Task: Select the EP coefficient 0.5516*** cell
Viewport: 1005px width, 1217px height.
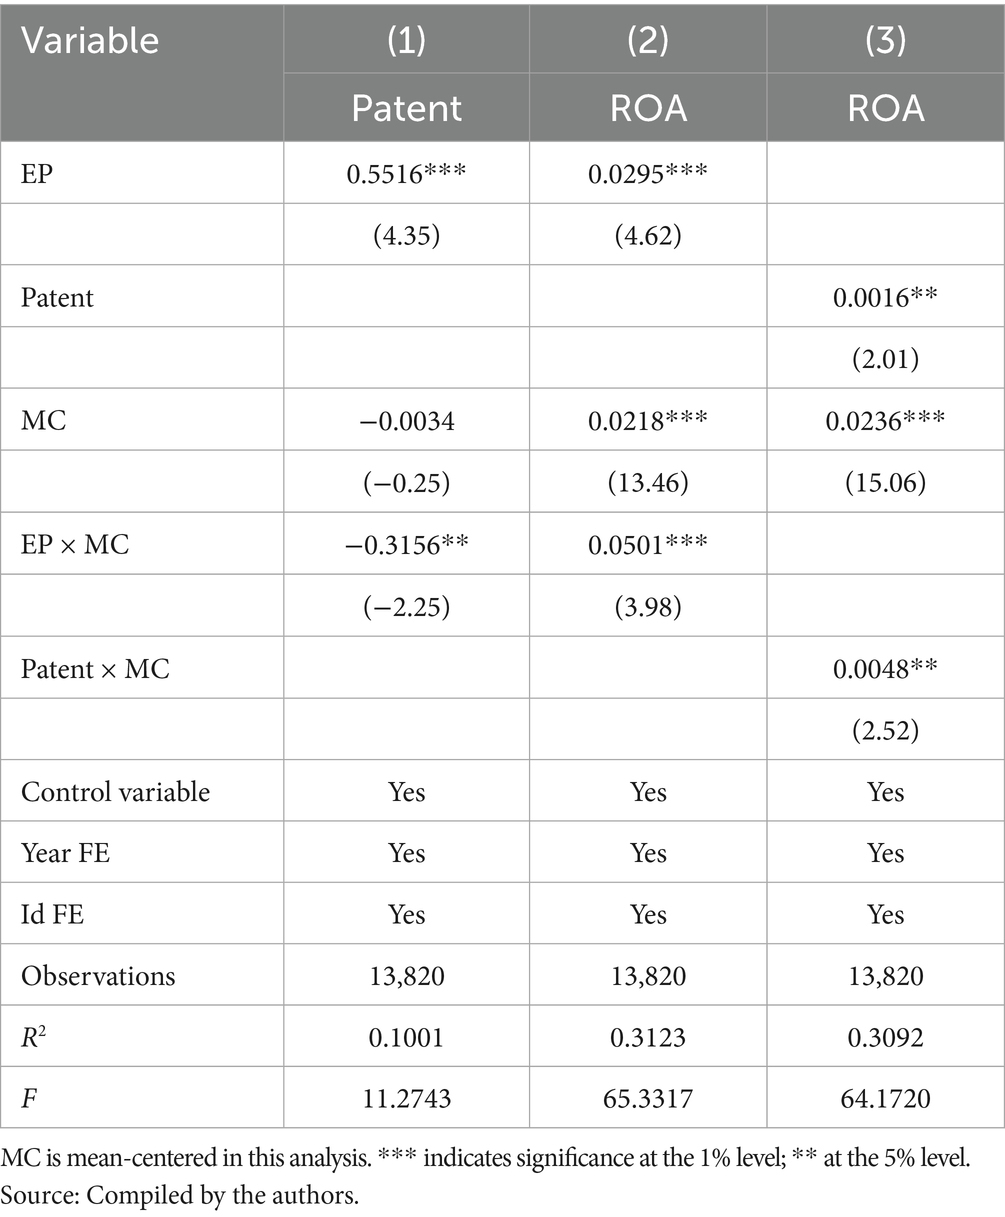Action: (407, 172)
